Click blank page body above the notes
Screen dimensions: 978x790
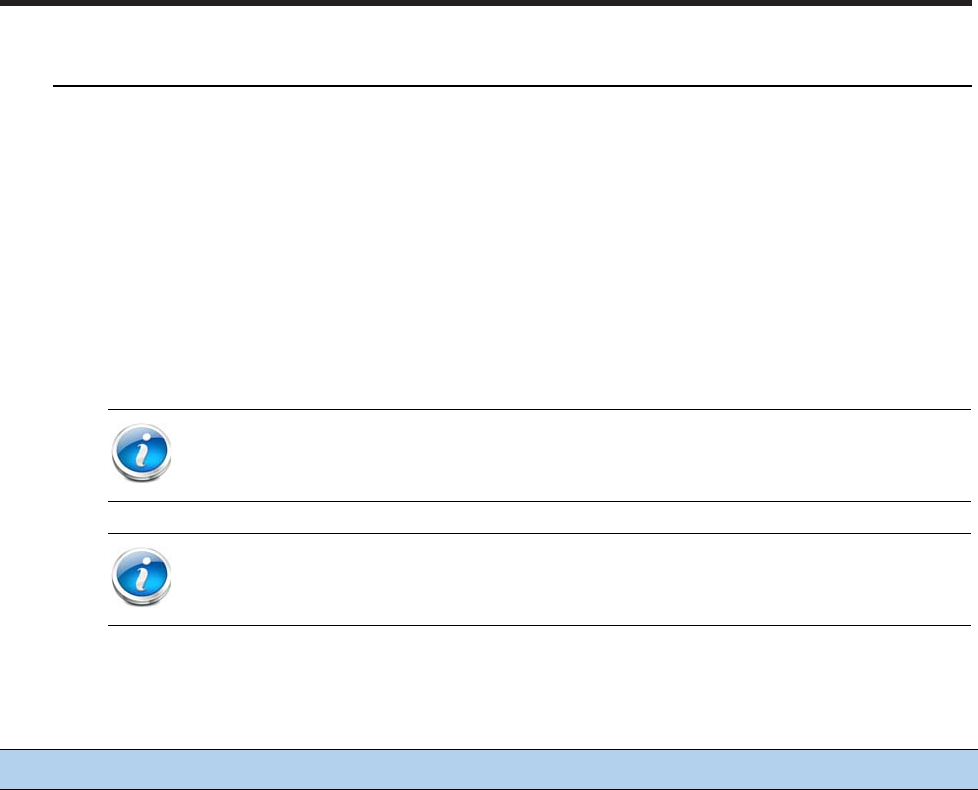[512, 248]
